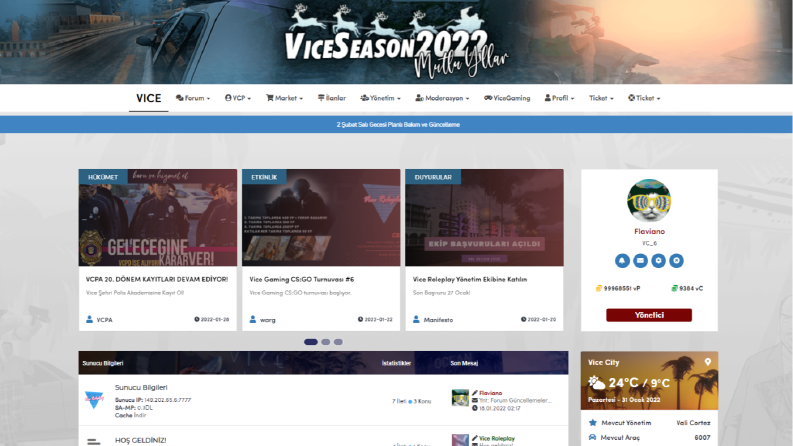This screenshot has height=446, width=793.
Task: Click the Mevcut Yönetim star icon
Action: [593, 422]
